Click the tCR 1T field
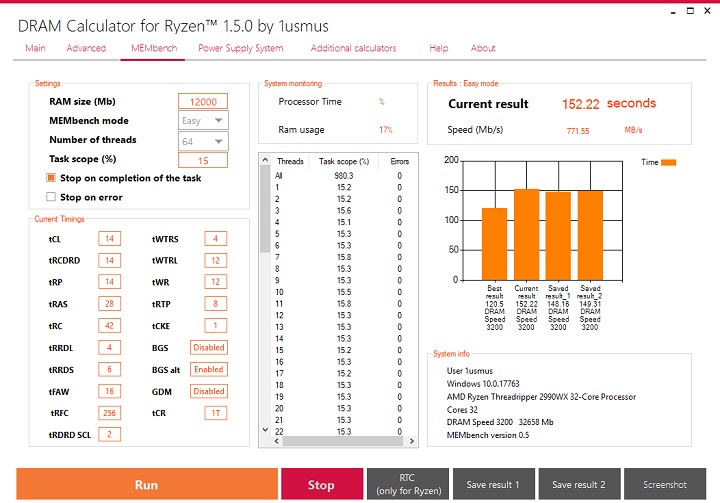 pyautogui.click(x=215, y=413)
